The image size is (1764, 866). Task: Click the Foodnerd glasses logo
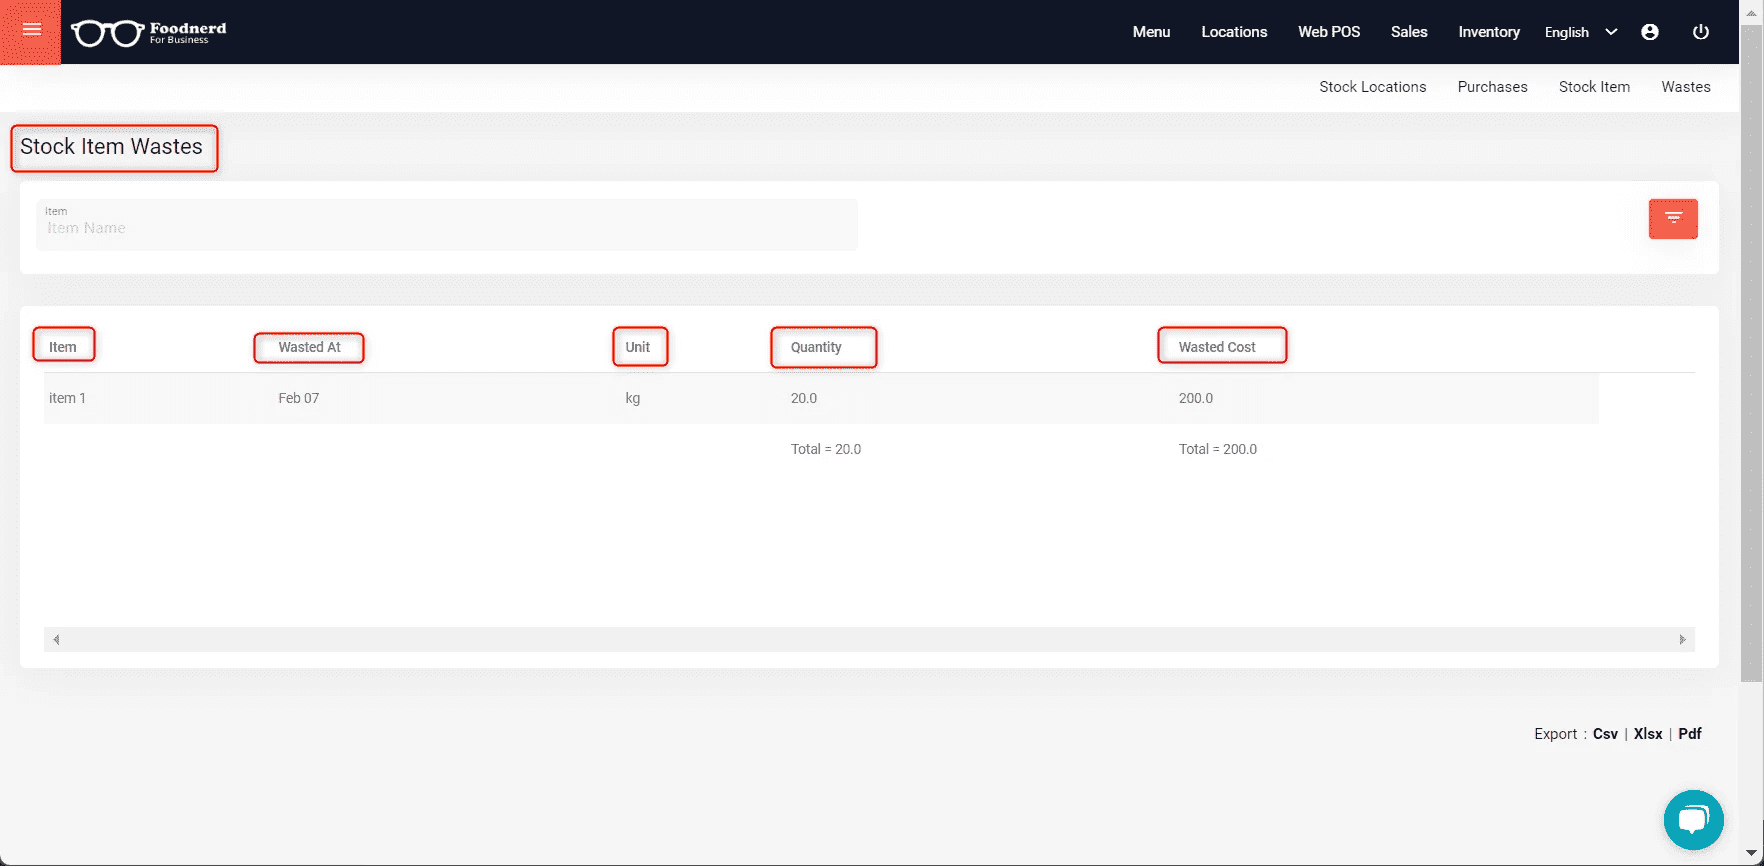148,32
